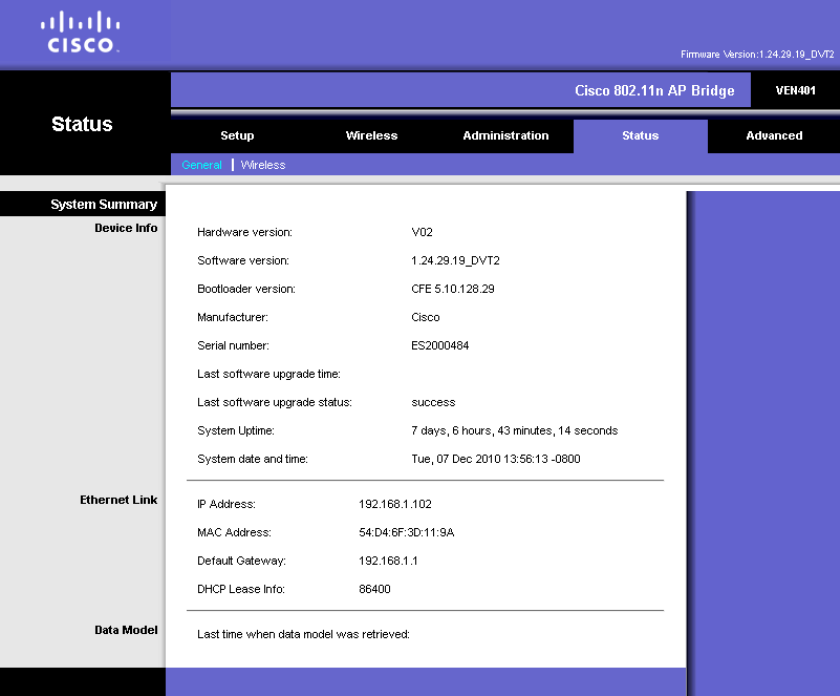This screenshot has width=840, height=696.
Task: Click Last software upgrade time label
Action: [x=268, y=374]
